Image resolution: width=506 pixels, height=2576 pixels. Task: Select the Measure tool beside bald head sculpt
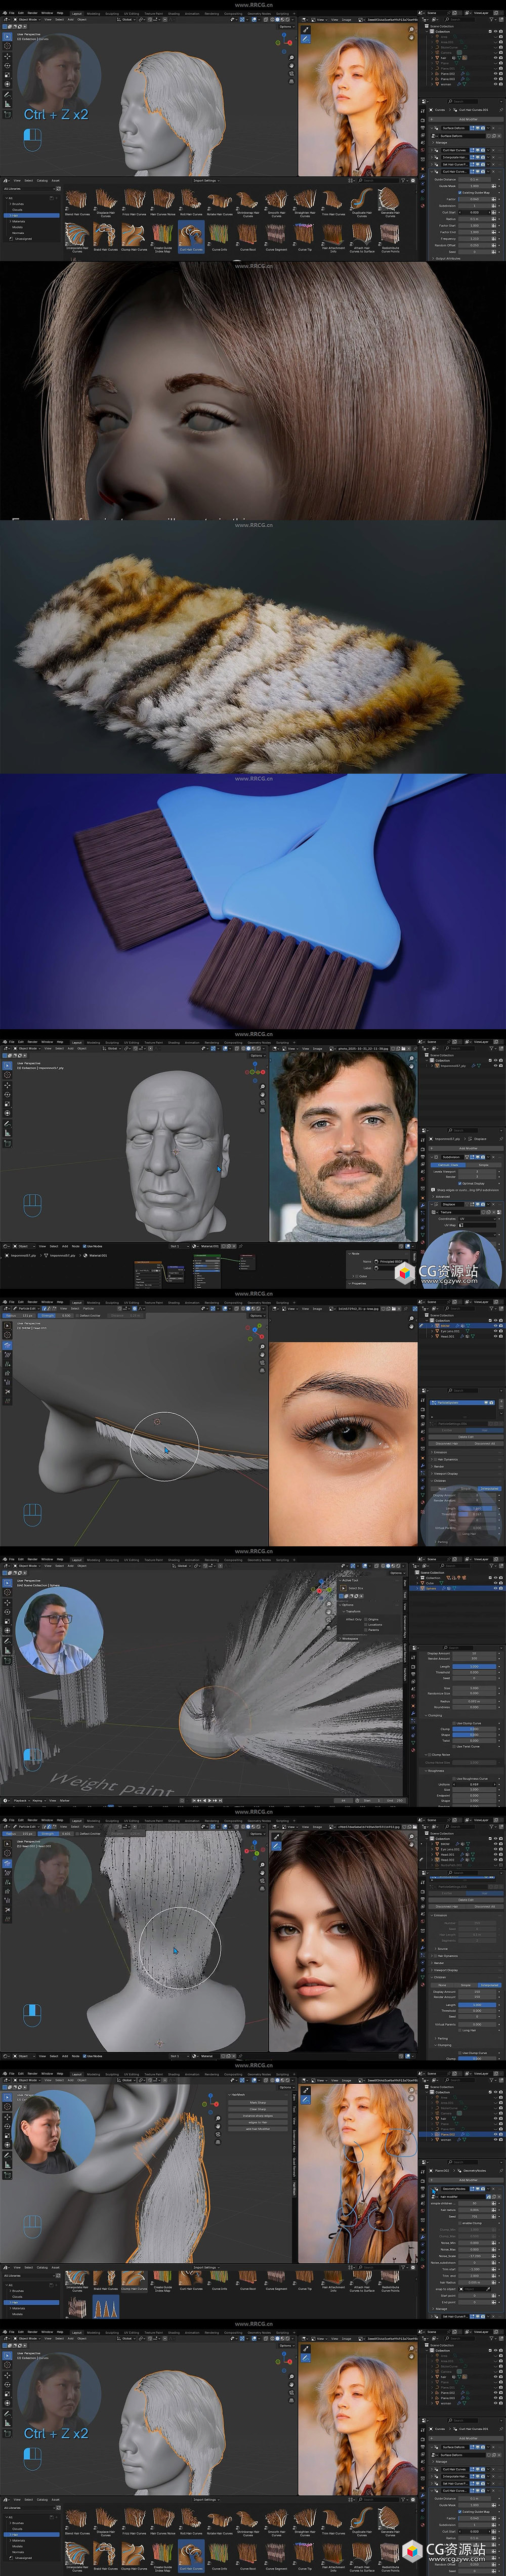pyautogui.click(x=7, y=1134)
